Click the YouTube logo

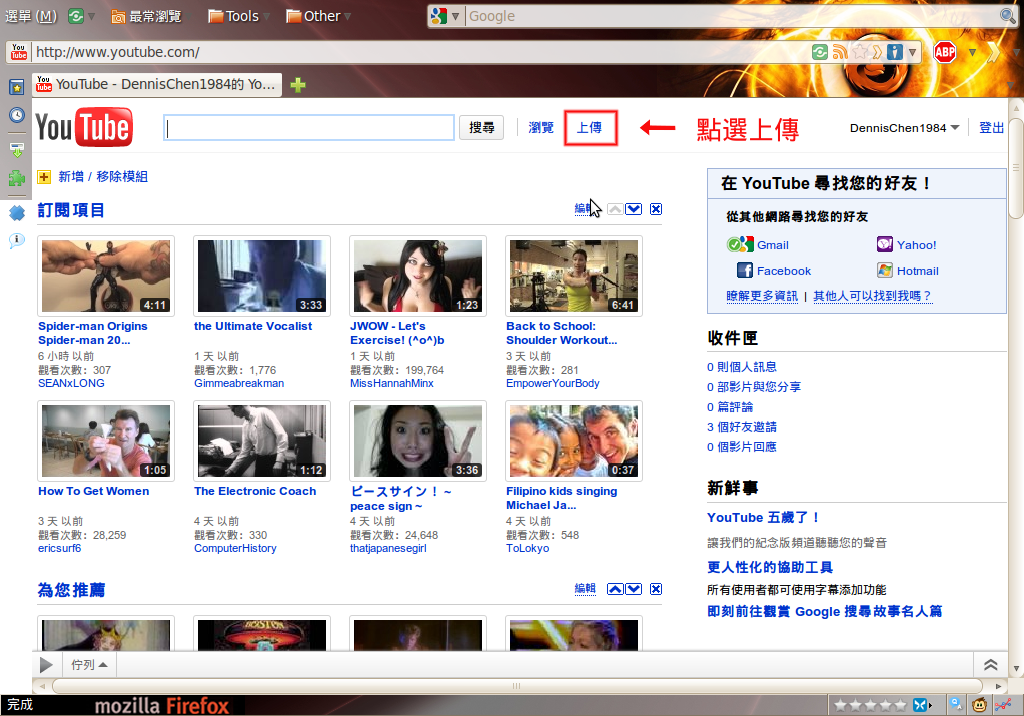coord(84,127)
